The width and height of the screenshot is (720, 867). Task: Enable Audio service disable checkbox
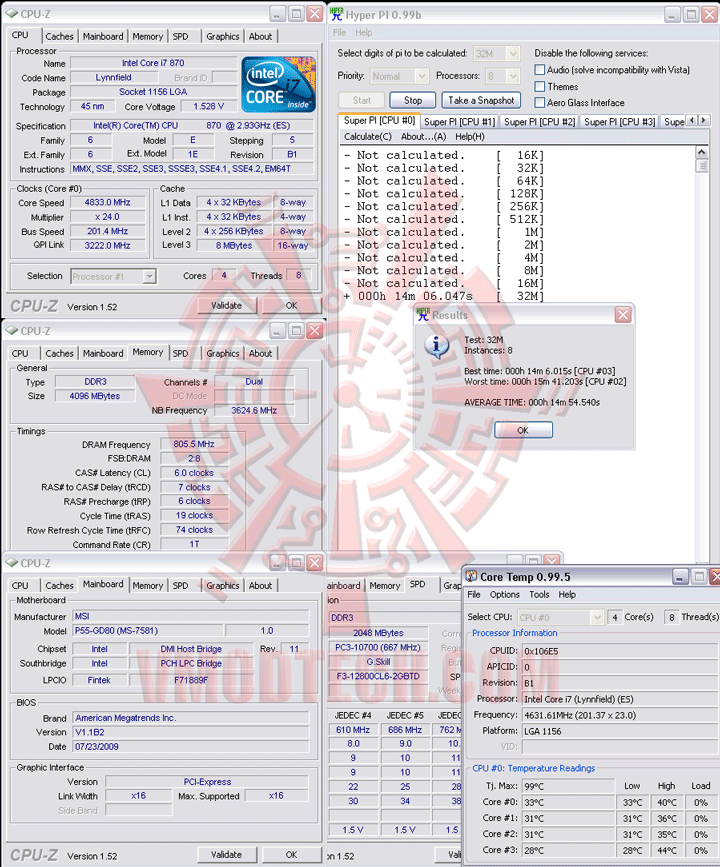coord(540,70)
